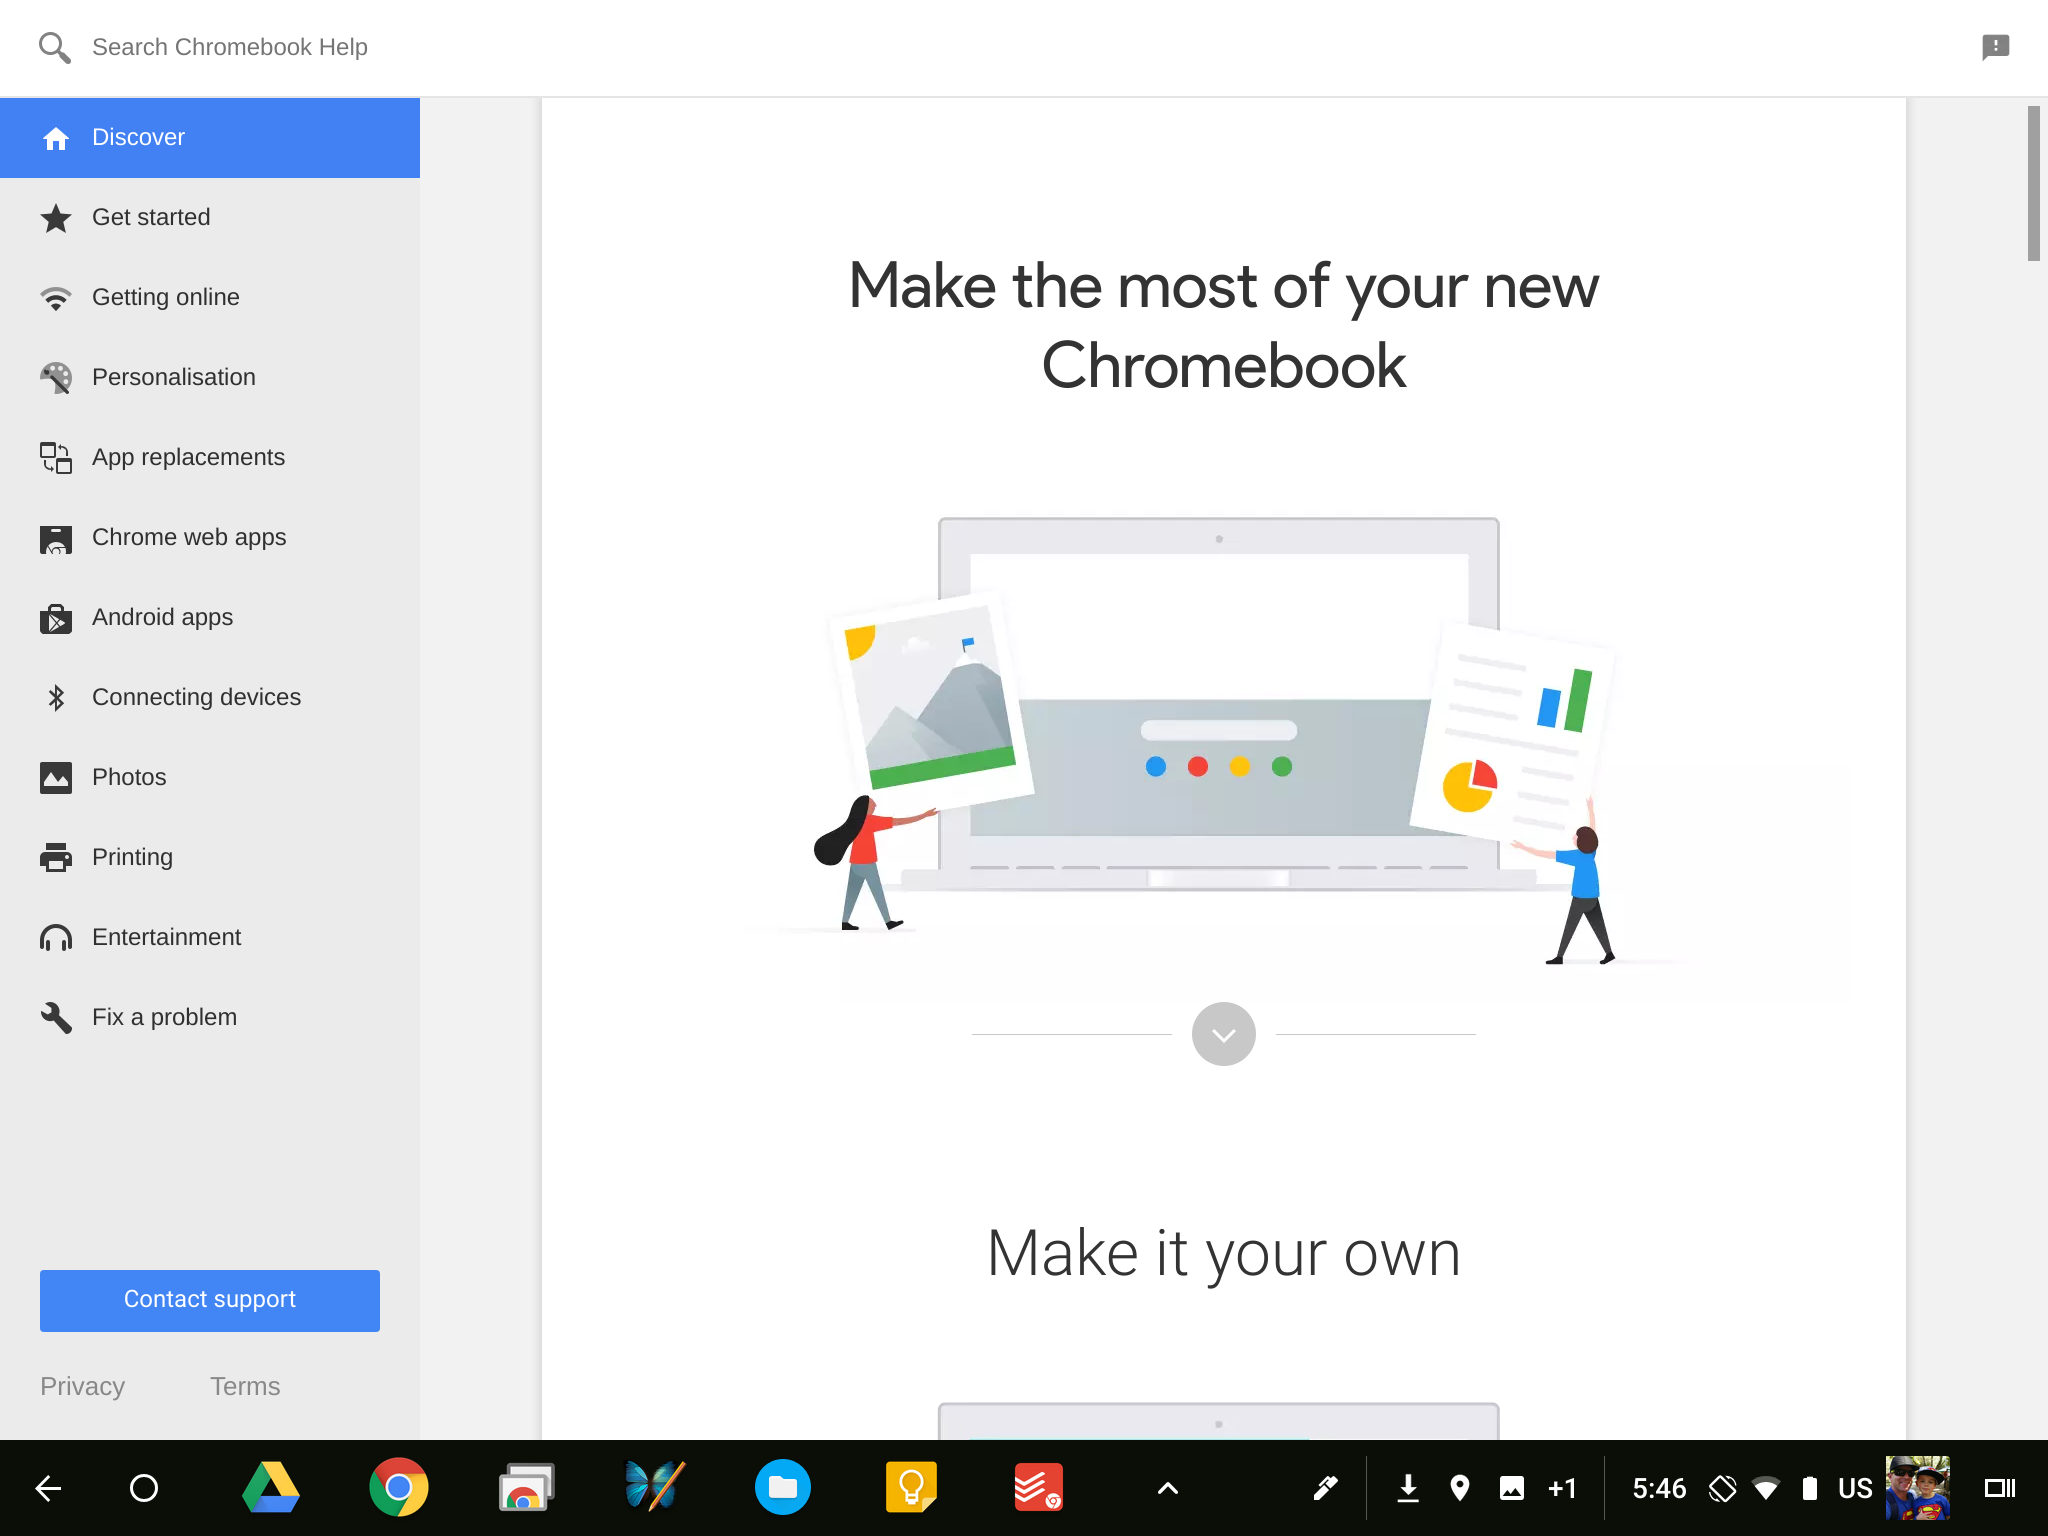The image size is (2048, 1536).
Task: Open Chrome web apps topic
Action: [x=210, y=538]
